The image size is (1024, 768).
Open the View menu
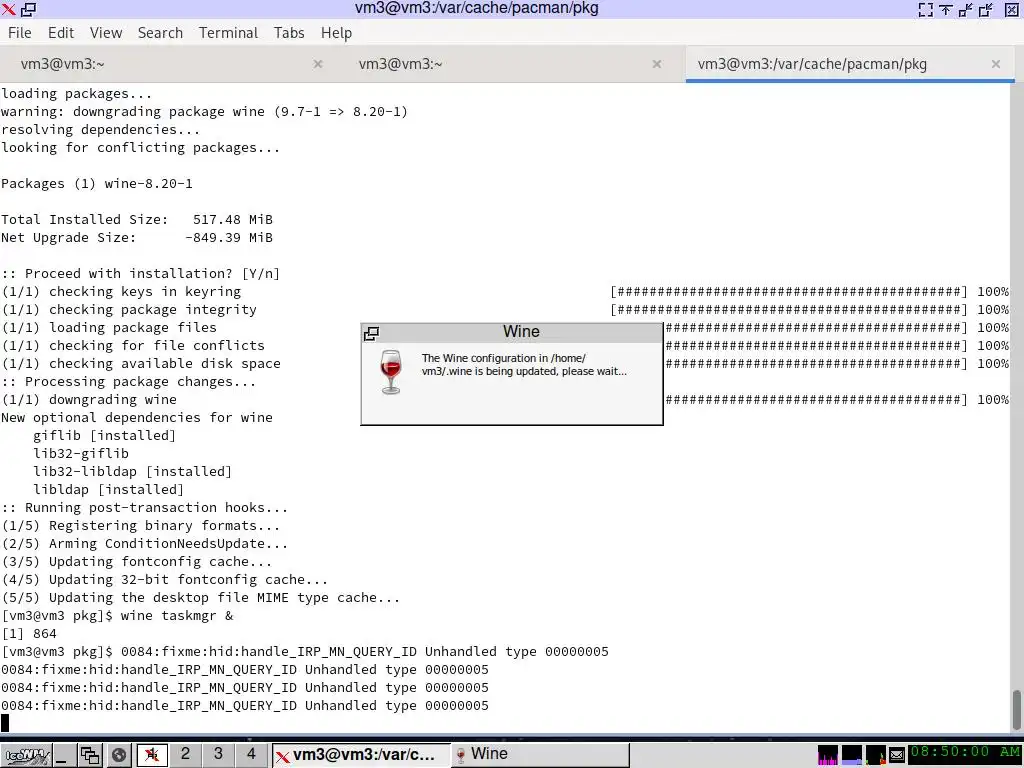(x=106, y=33)
